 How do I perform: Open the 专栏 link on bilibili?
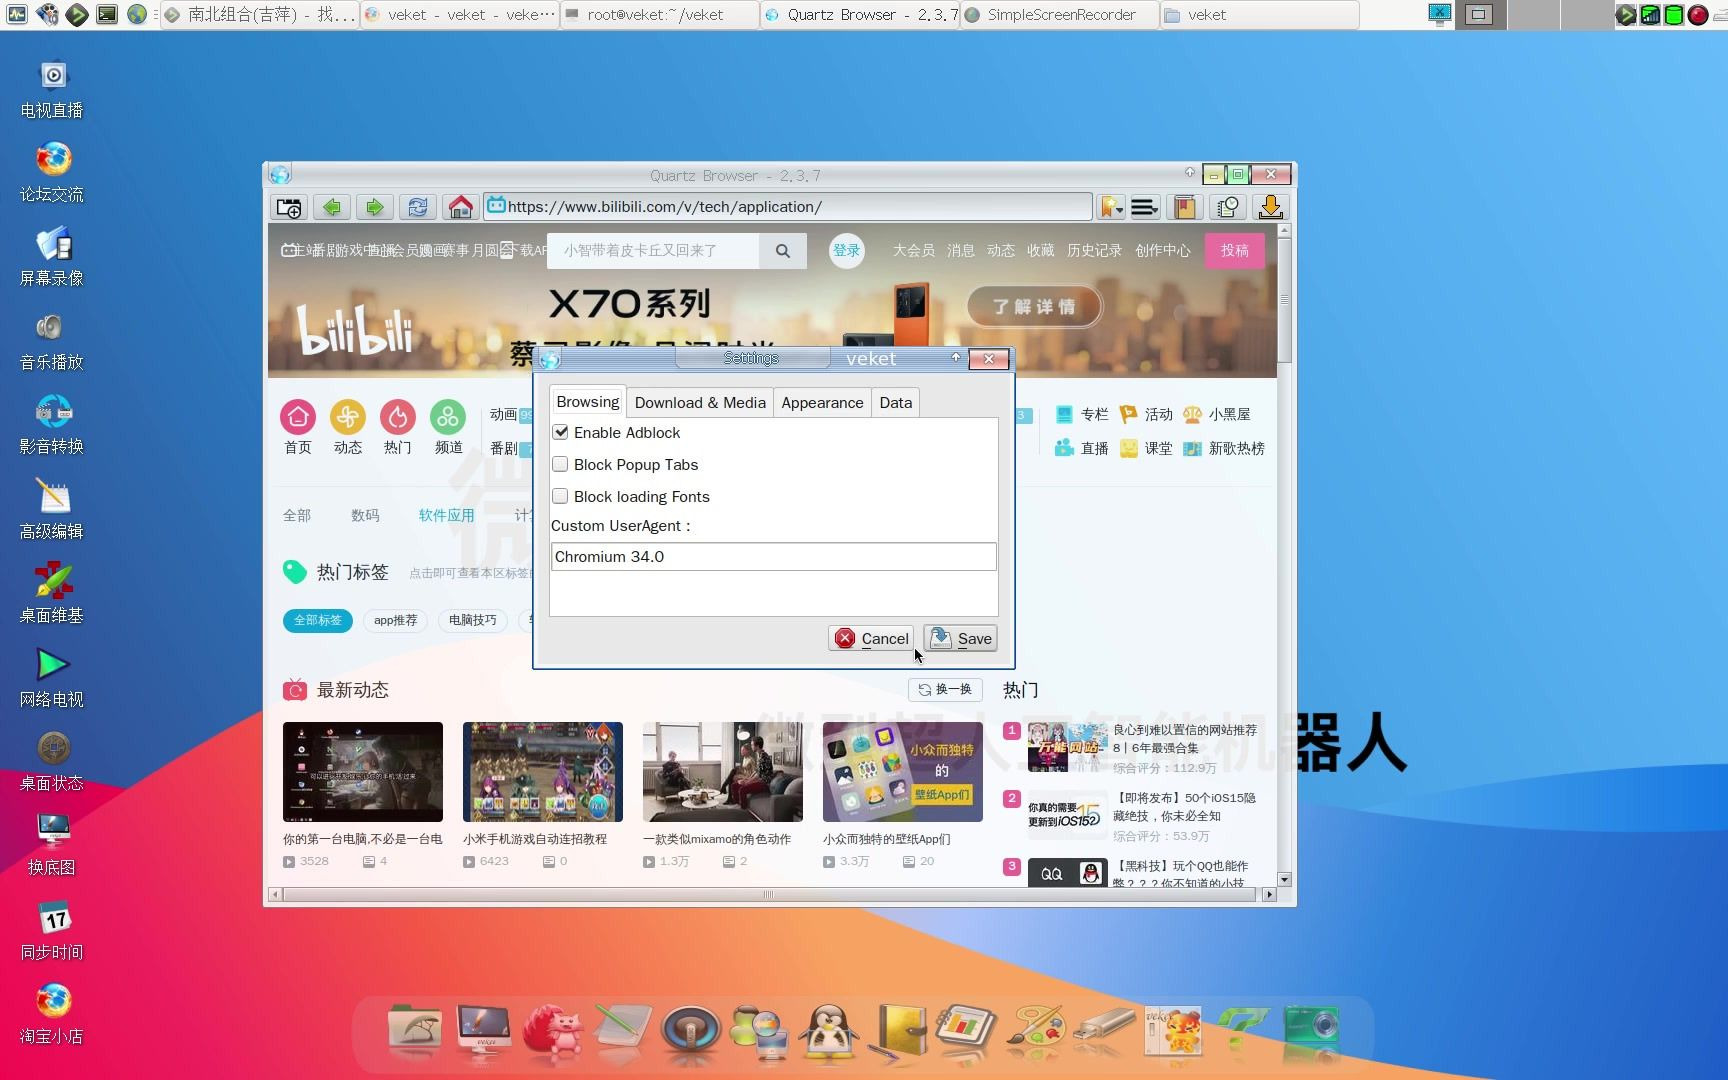(1082, 414)
